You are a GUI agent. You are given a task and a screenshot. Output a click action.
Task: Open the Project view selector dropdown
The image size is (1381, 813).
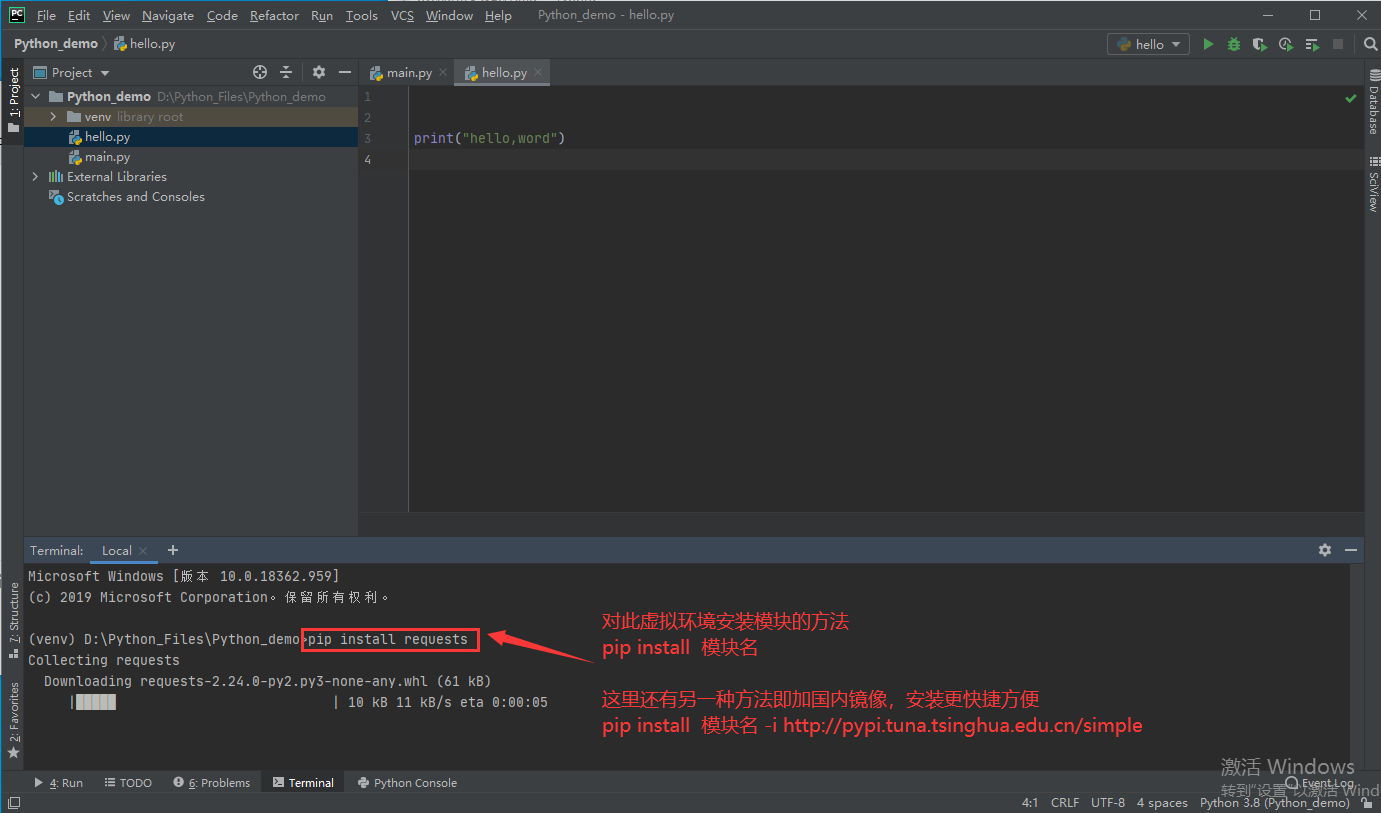tap(72, 72)
